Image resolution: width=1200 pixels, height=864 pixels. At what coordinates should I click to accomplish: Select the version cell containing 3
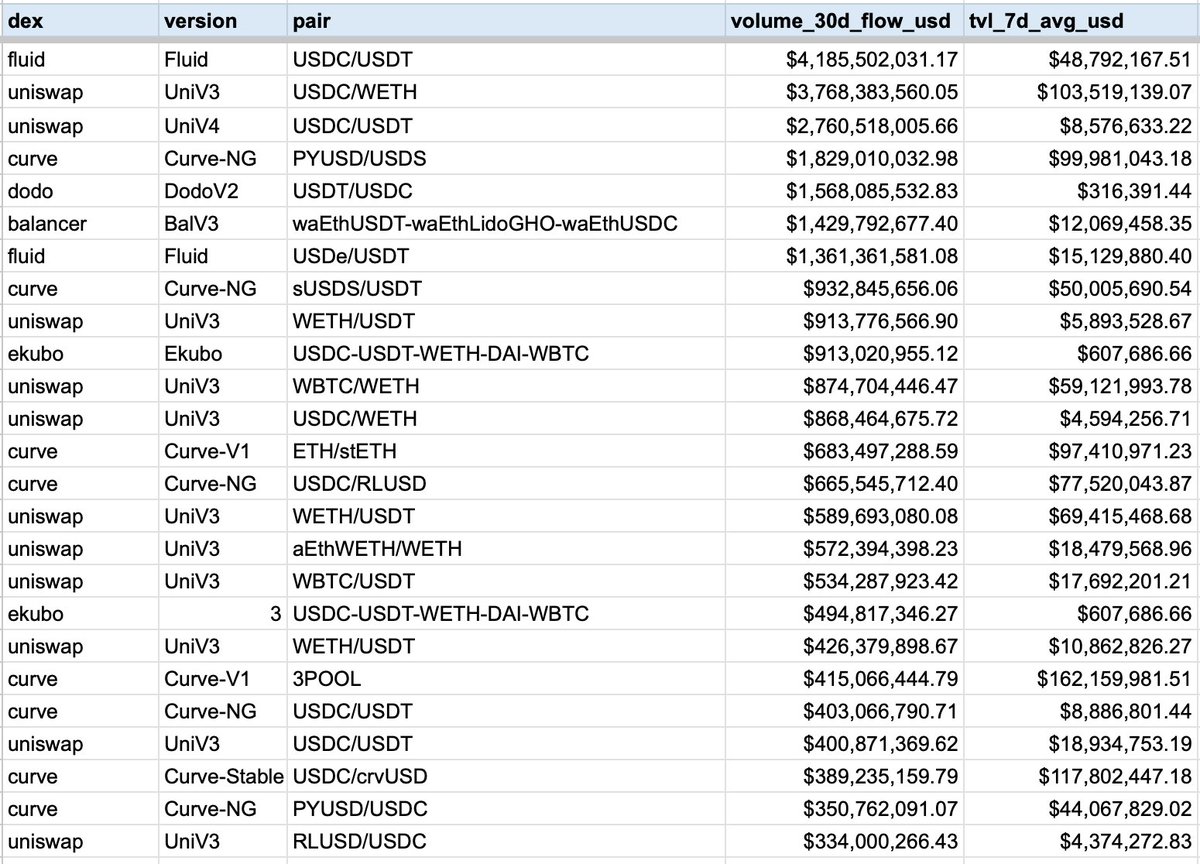click(x=223, y=613)
